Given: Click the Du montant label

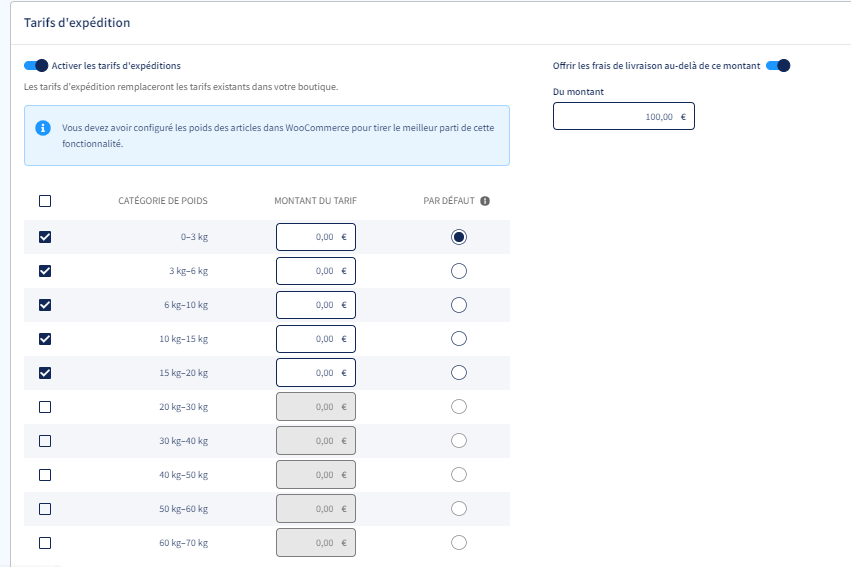Looking at the screenshot, I should pyautogui.click(x=578, y=92).
